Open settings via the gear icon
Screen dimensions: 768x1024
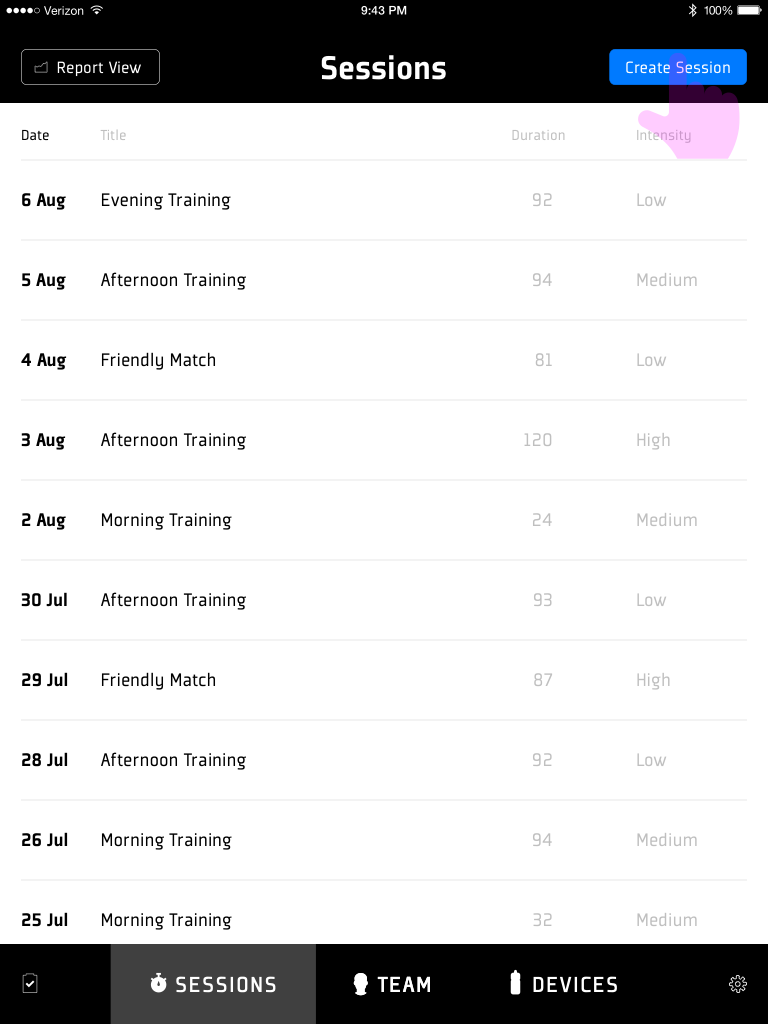tap(738, 984)
